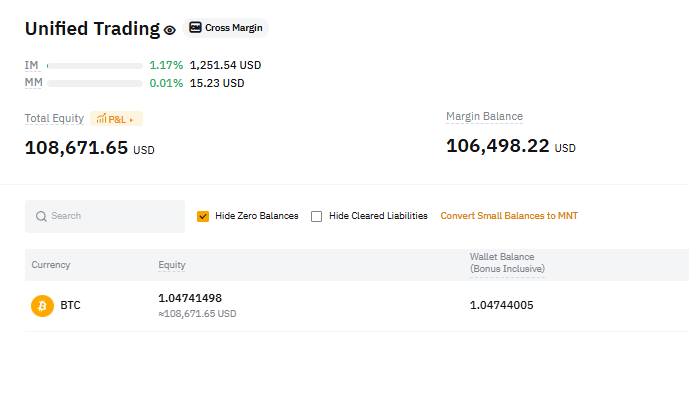The width and height of the screenshot is (689, 395).
Task: Enable Hide Cleared Liabilities checkbox
Action: pos(316,216)
